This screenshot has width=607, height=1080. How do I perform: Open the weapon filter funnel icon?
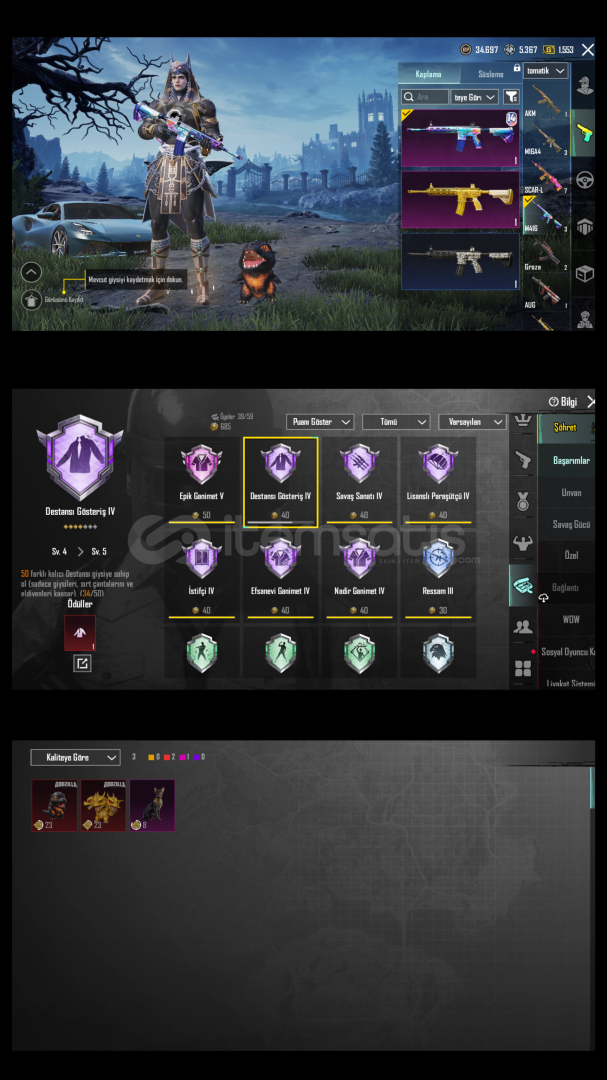(511, 97)
